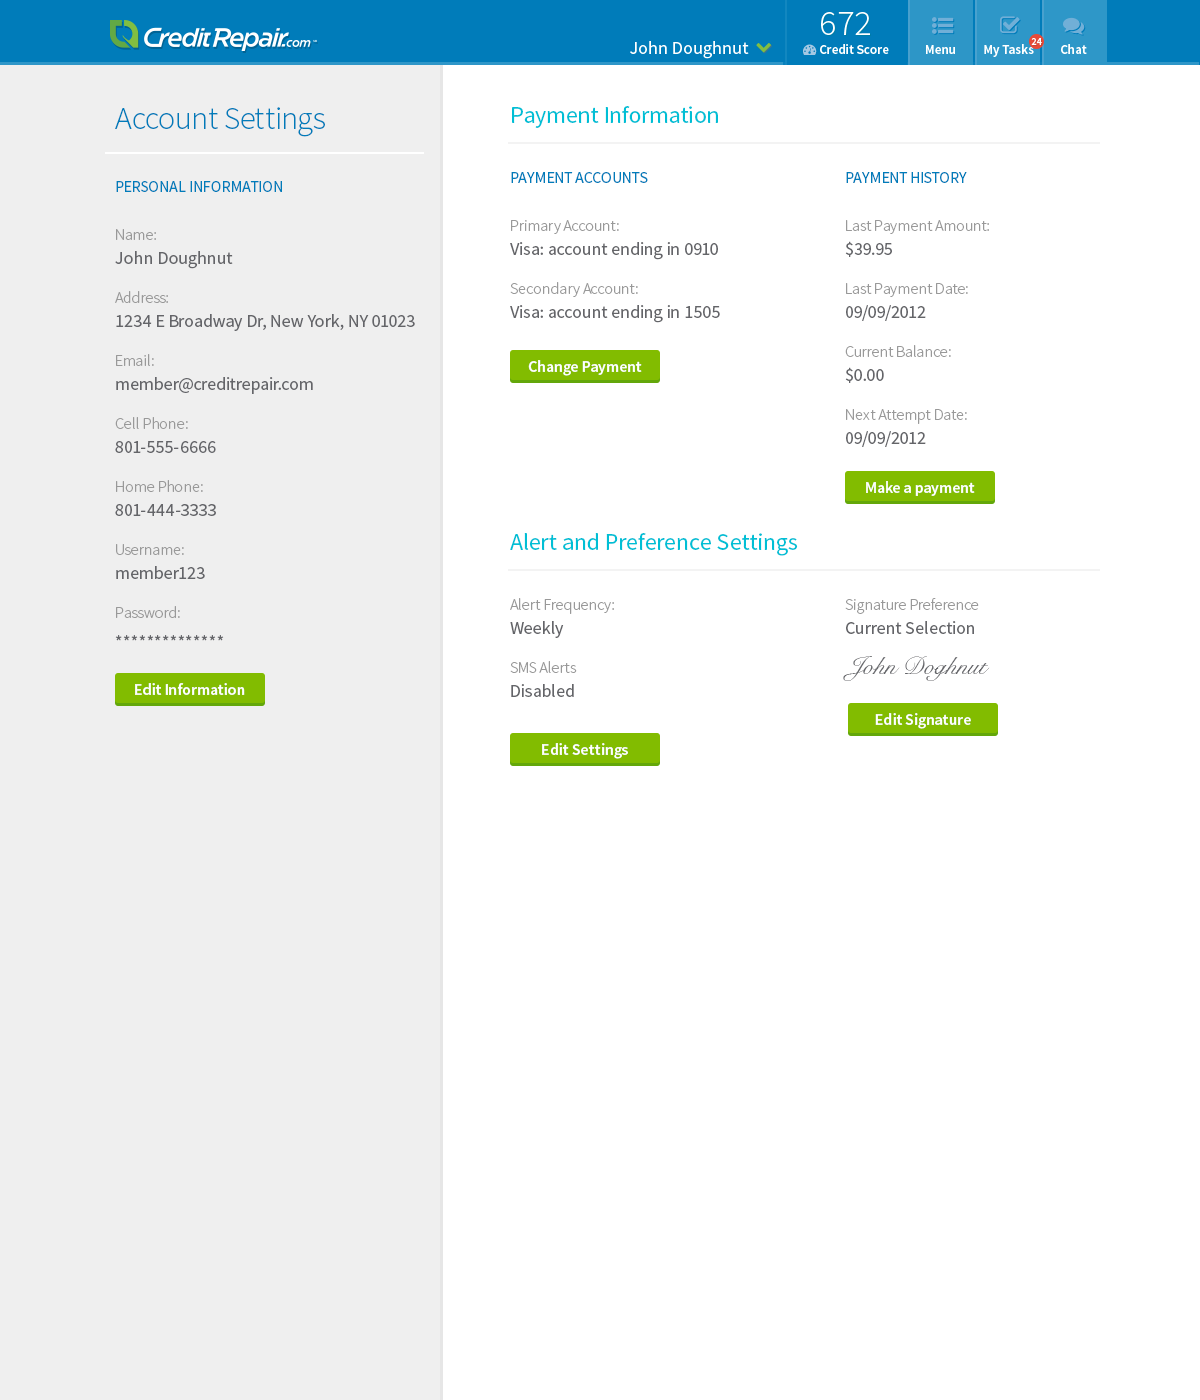The width and height of the screenshot is (1200, 1400).
Task: Select Visa account ending in 0910
Action: (614, 249)
